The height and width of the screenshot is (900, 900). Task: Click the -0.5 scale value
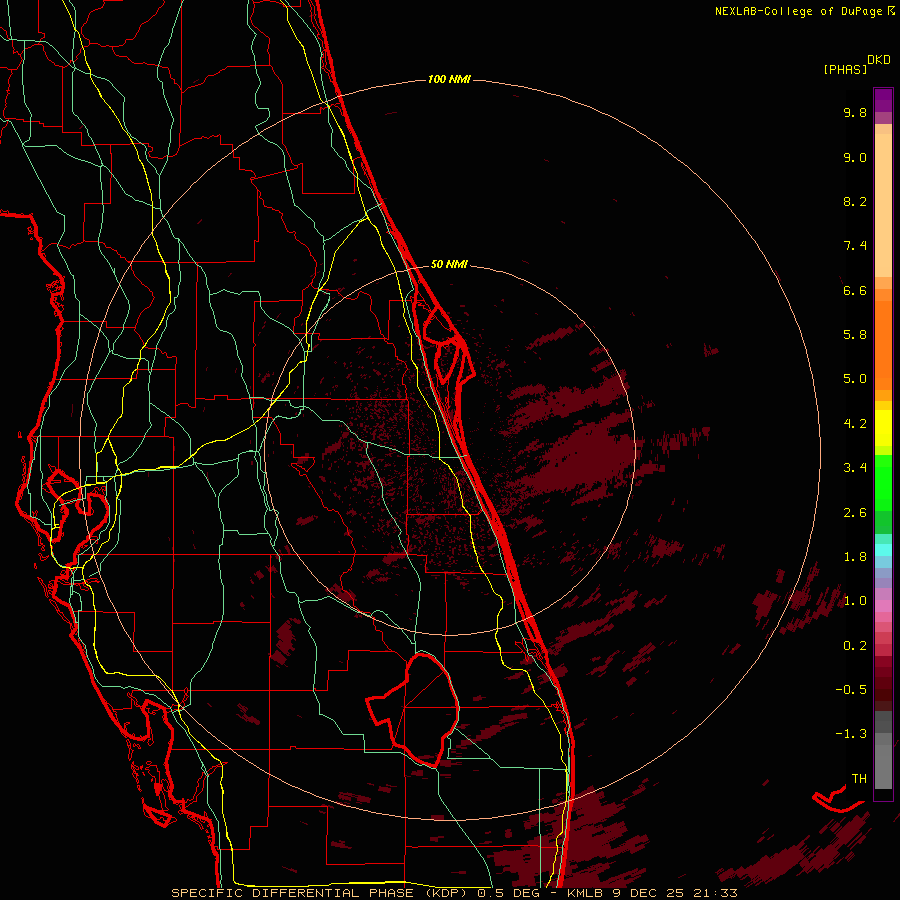pos(851,690)
